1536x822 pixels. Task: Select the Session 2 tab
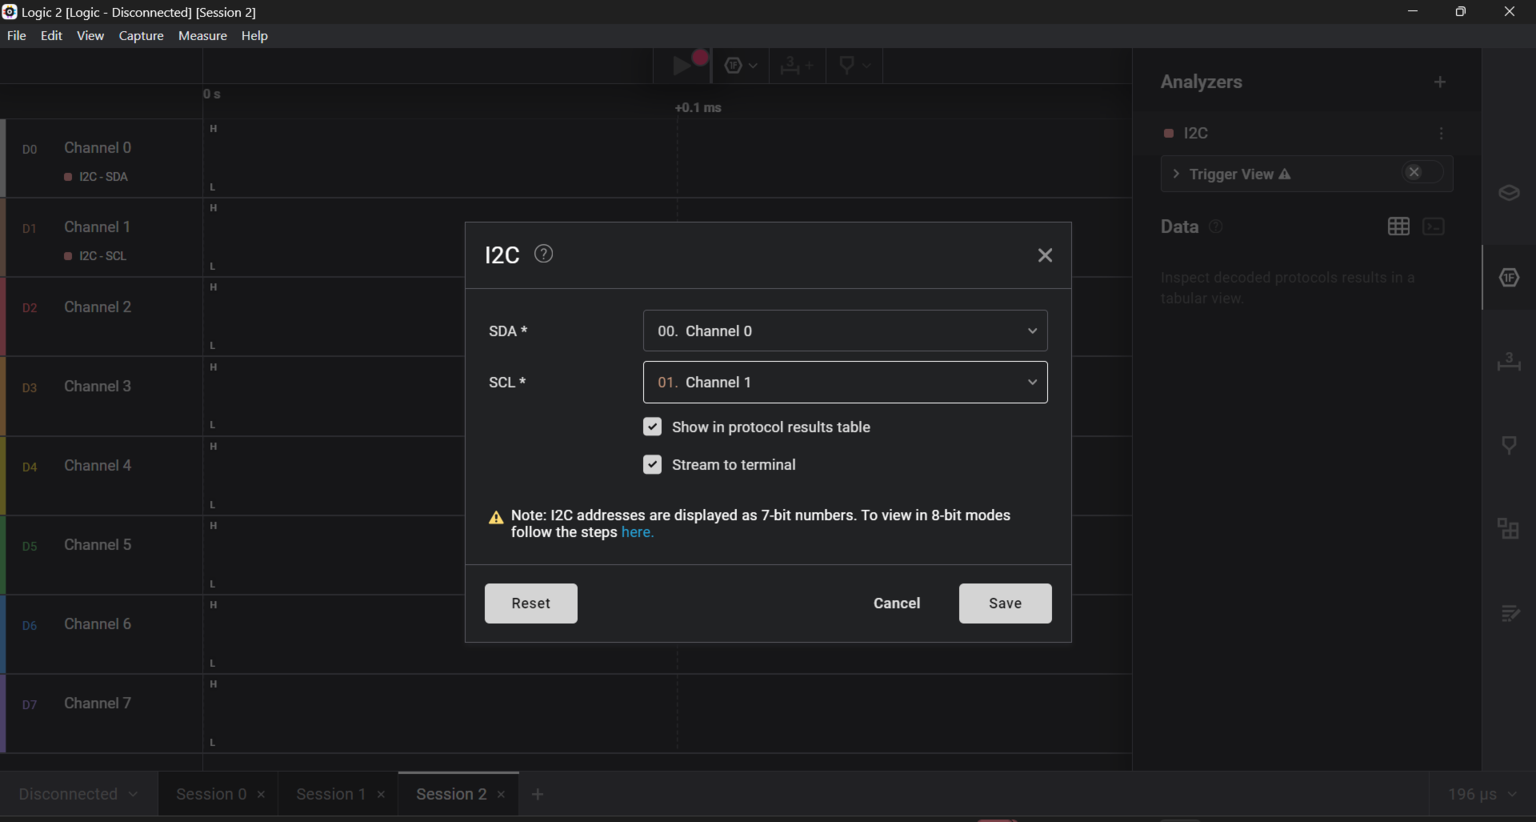coord(451,794)
